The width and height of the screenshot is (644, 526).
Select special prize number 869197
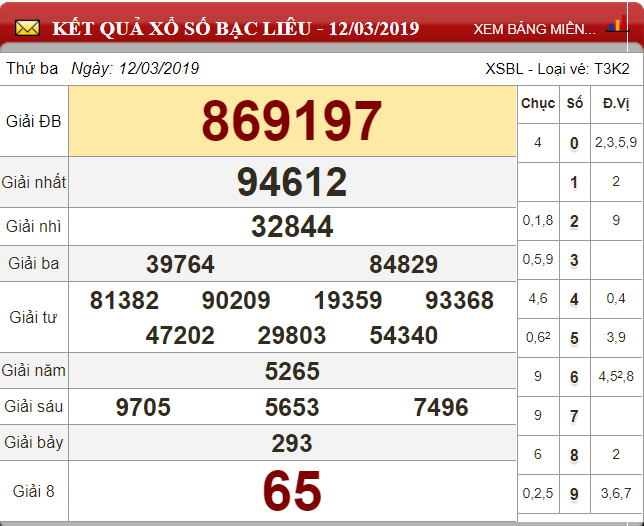click(292, 121)
